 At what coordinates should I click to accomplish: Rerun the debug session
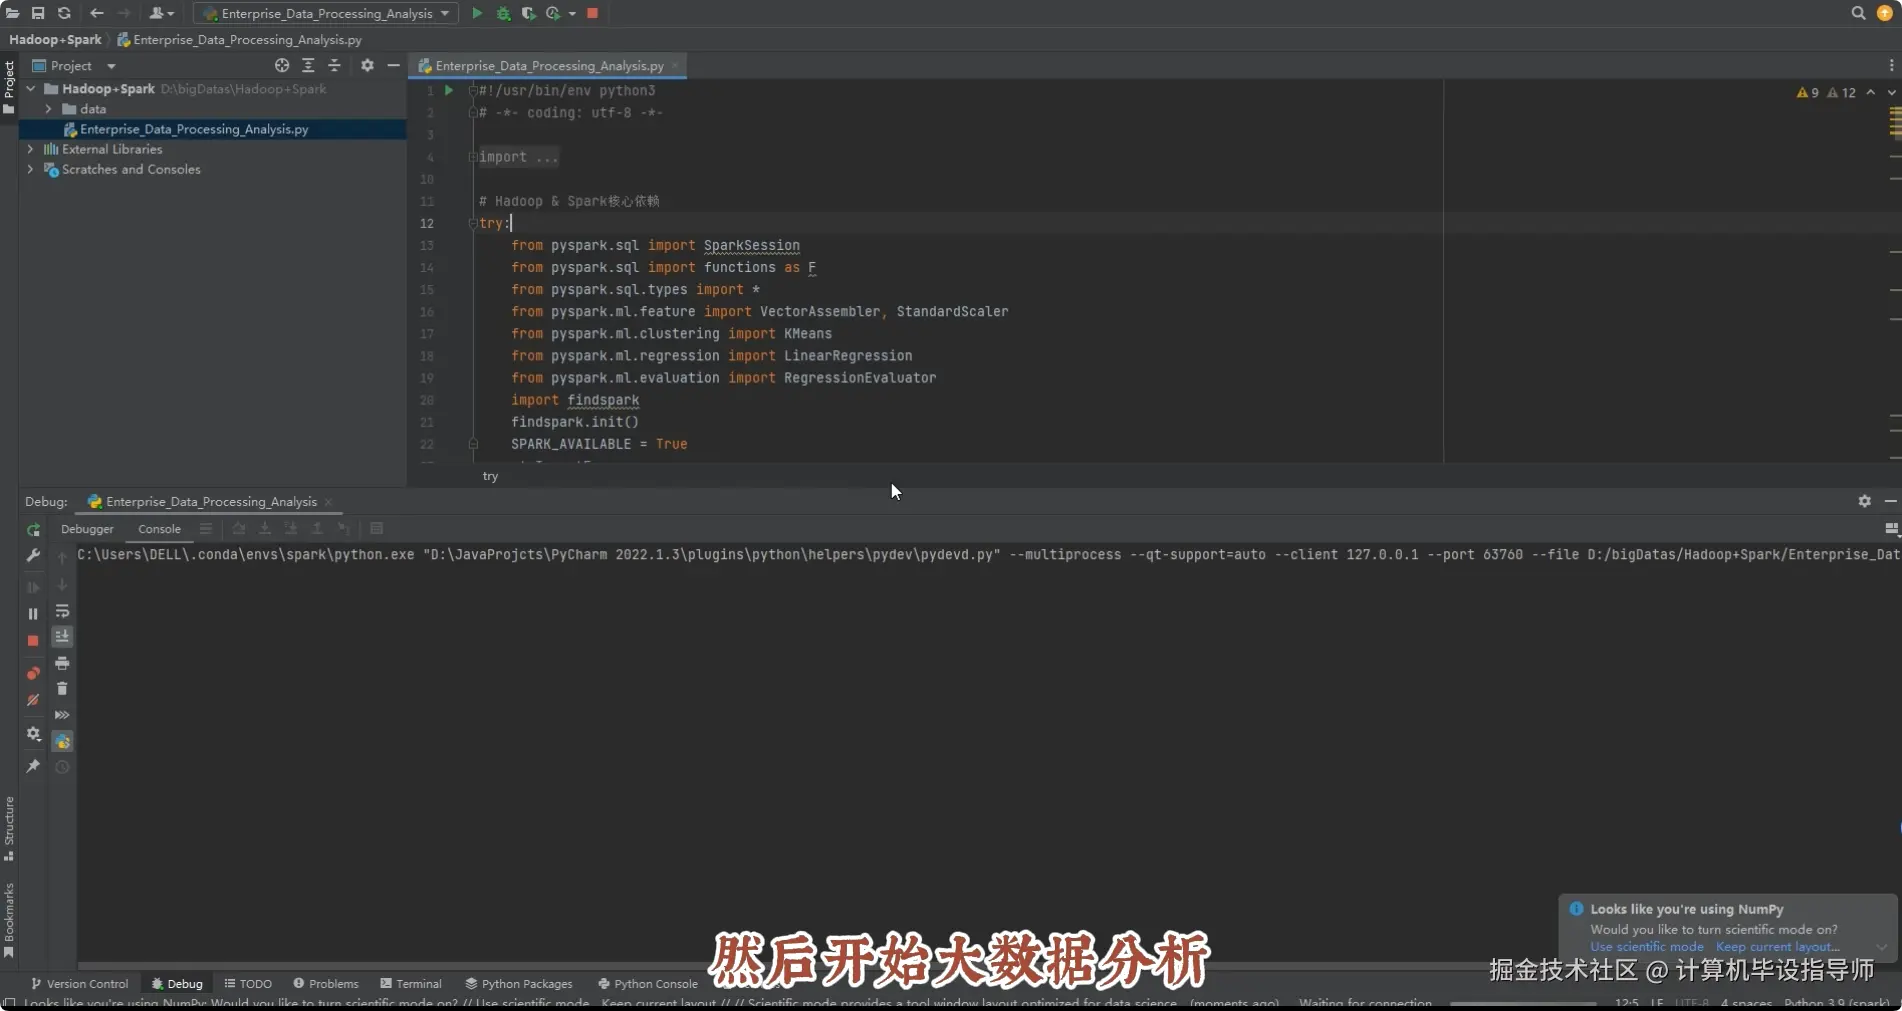pyautogui.click(x=33, y=530)
